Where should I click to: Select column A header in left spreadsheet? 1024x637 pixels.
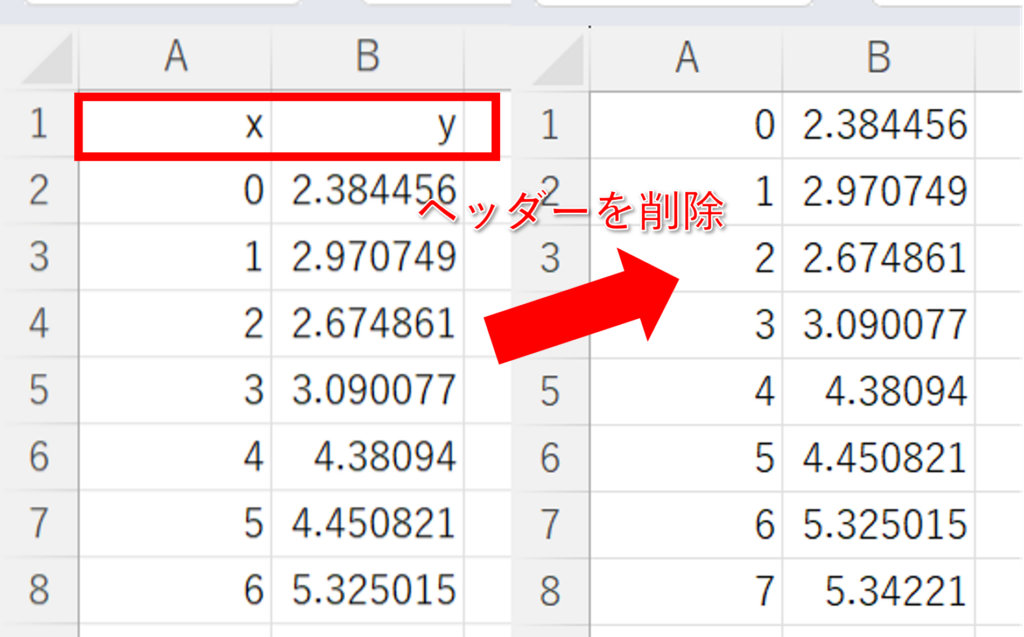coord(175,58)
